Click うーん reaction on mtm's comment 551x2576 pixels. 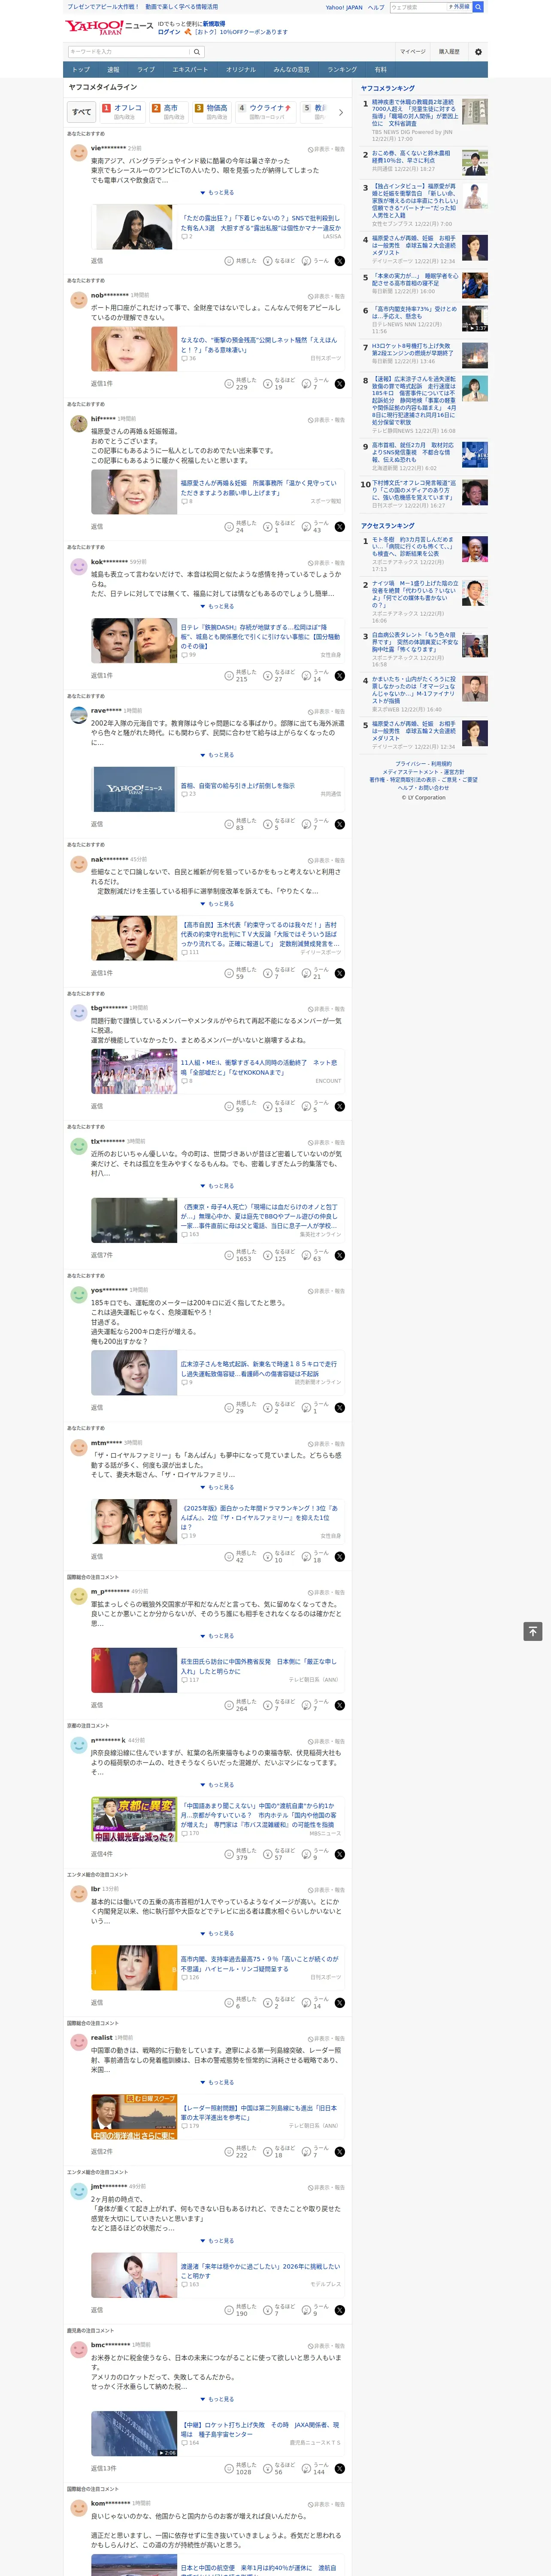coord(315,1557)
